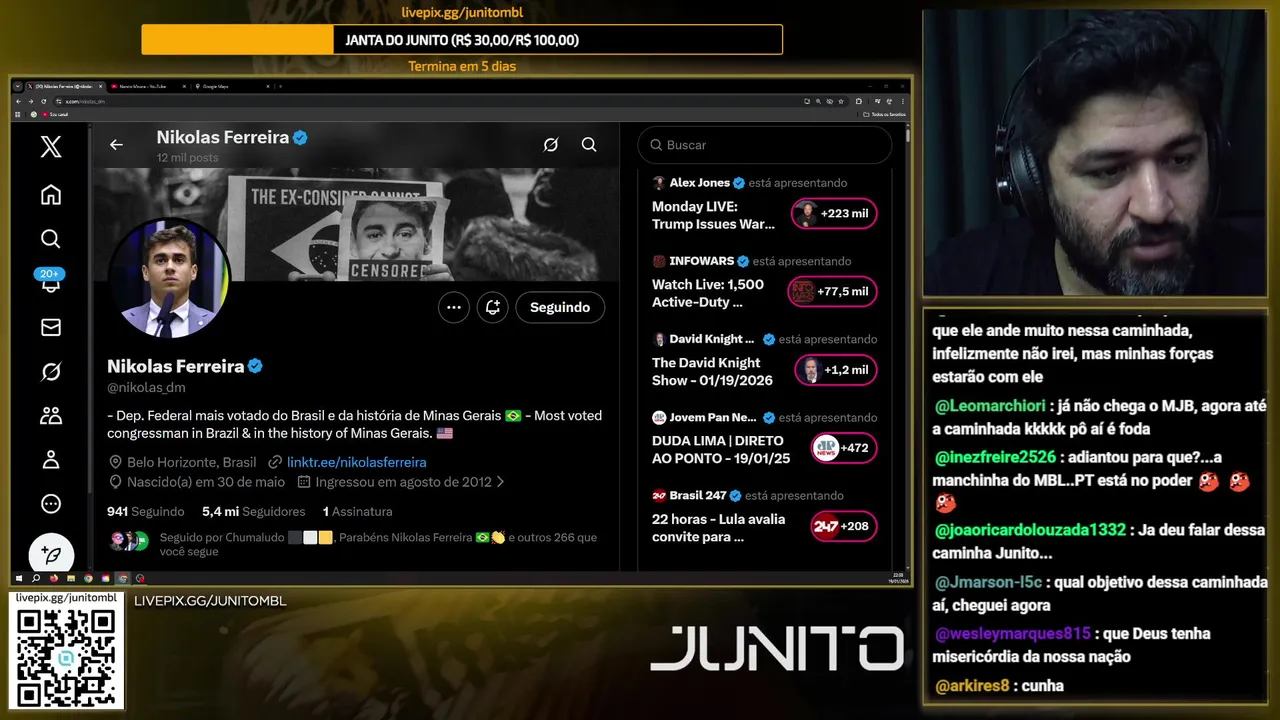Switch to the YouTube browser tab
Screen dimensions: 1280x720
[x=146, y=87]
